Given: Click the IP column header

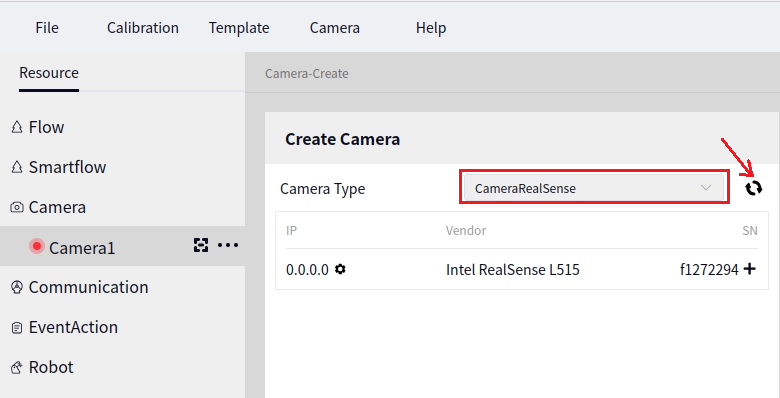Looking at the screenshot, I should (292, 230).
